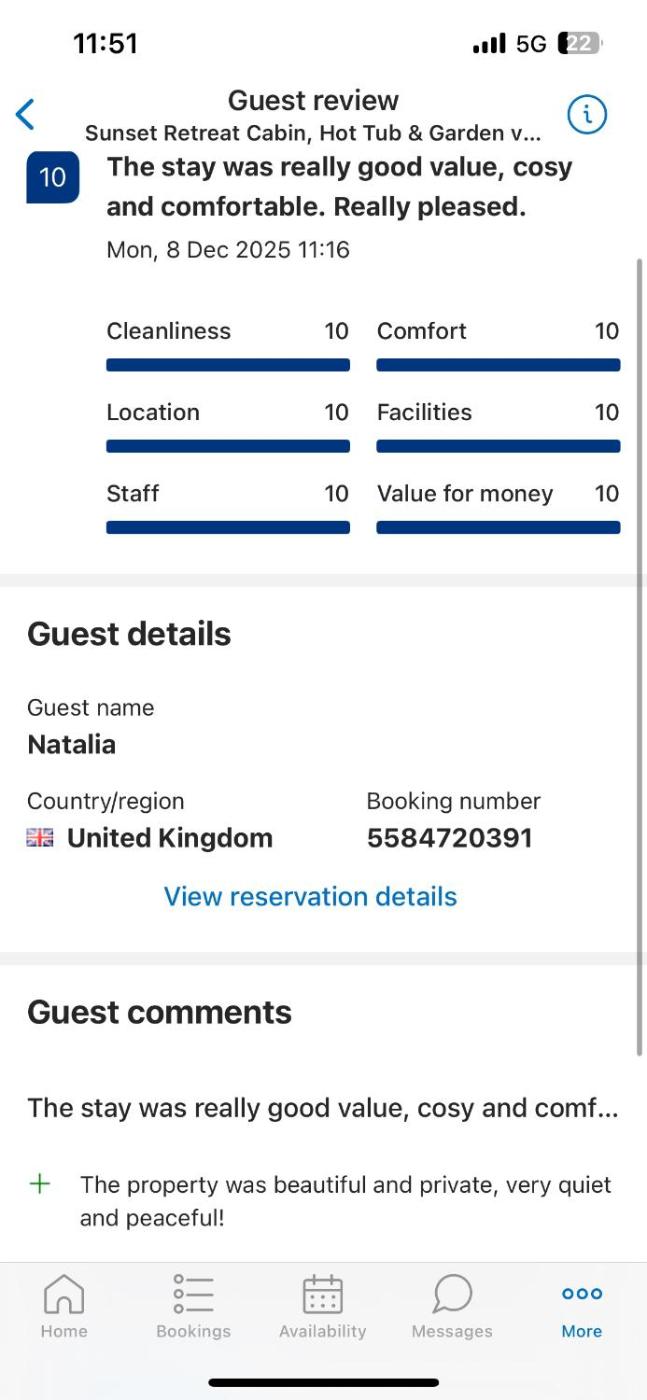Viewport: 647px width, 1400px height.
Task: Expand the truncated Sunset Retreat Cabin property name
Action: click(x=312, y=133)
